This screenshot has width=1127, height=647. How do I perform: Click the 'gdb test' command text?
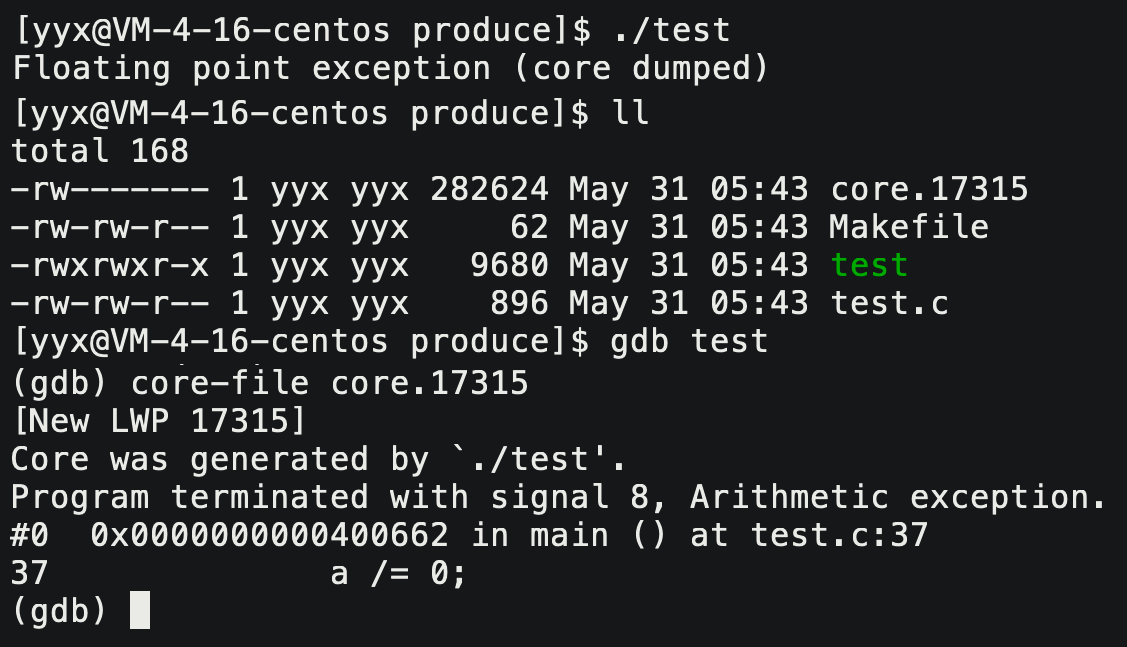689,342
